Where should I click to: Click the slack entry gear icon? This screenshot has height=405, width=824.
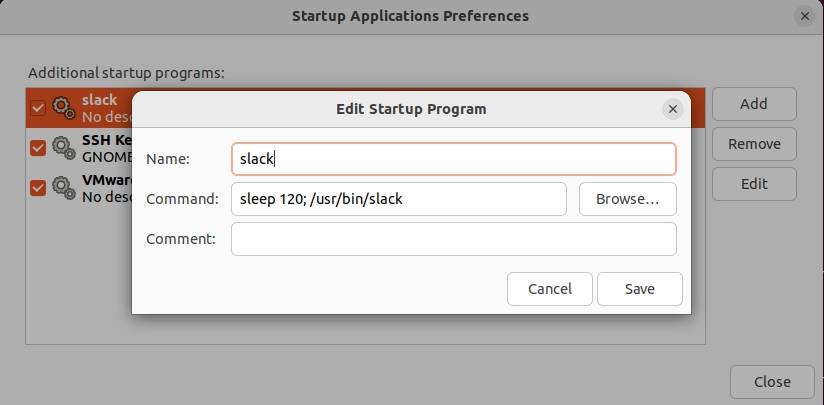63,107
